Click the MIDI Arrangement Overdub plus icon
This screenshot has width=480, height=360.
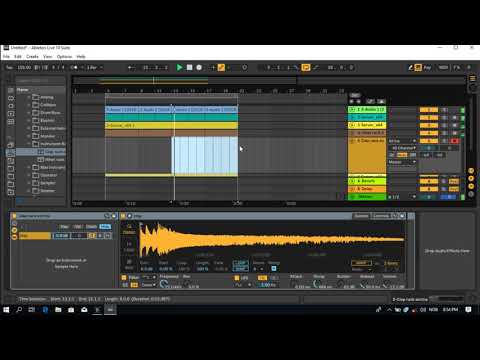[213, 68]
